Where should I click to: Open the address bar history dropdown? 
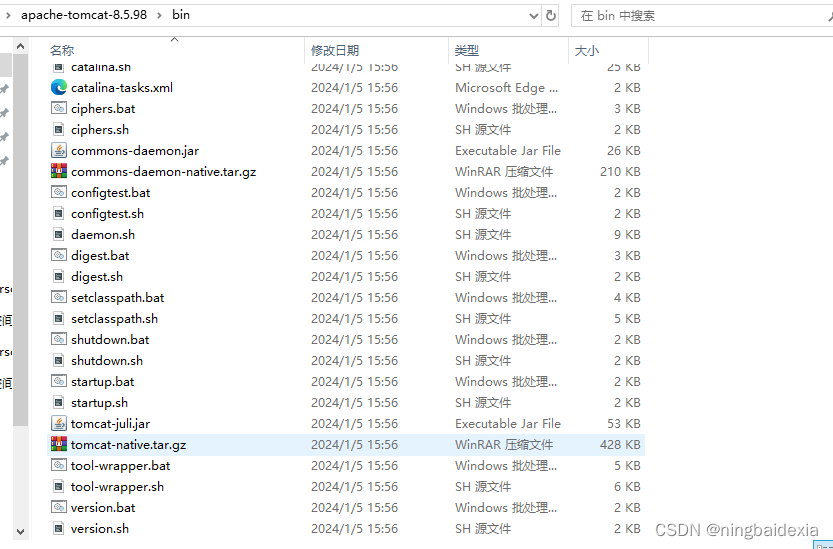pos(534,16)
